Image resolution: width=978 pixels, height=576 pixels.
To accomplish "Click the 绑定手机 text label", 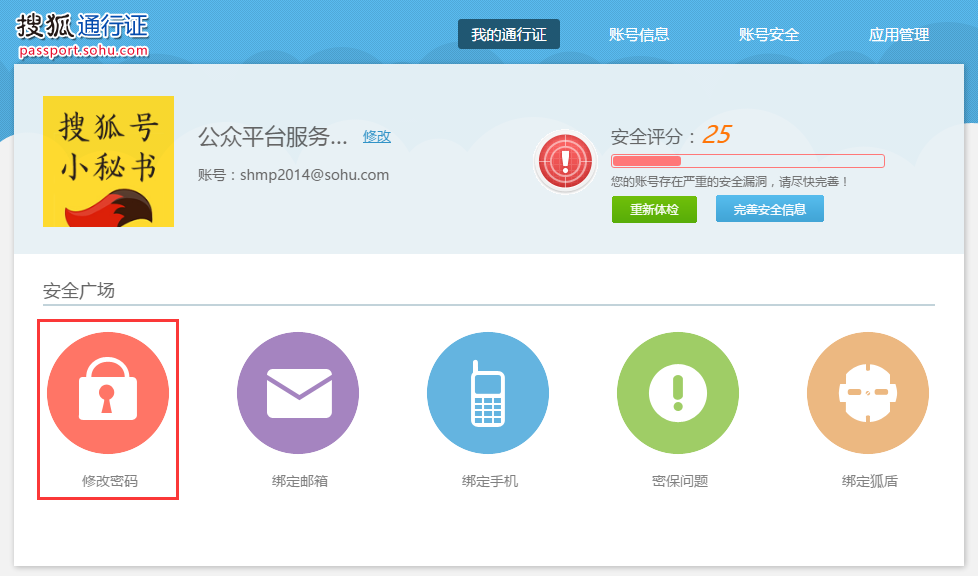I will [x=490, y=481].
